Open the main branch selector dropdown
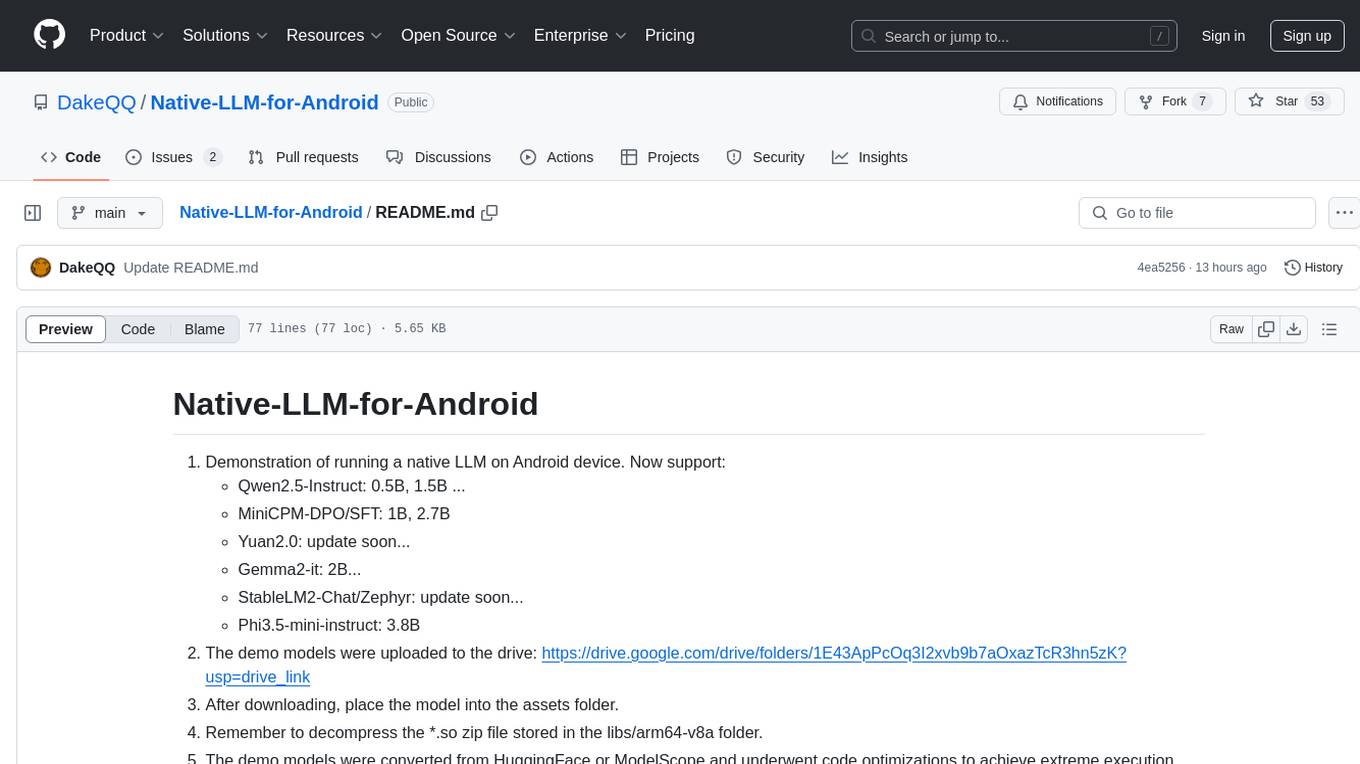Screen dimensions: 1360x764 110,213
